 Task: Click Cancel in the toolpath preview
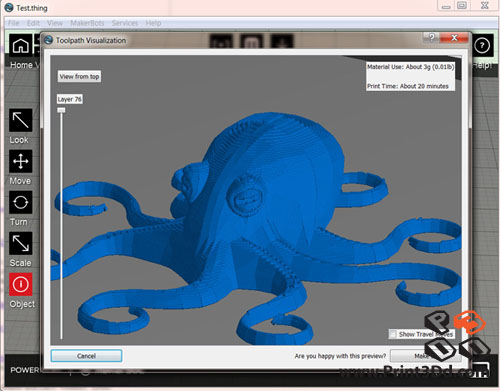pyautogui.click(x=86, y=356)
